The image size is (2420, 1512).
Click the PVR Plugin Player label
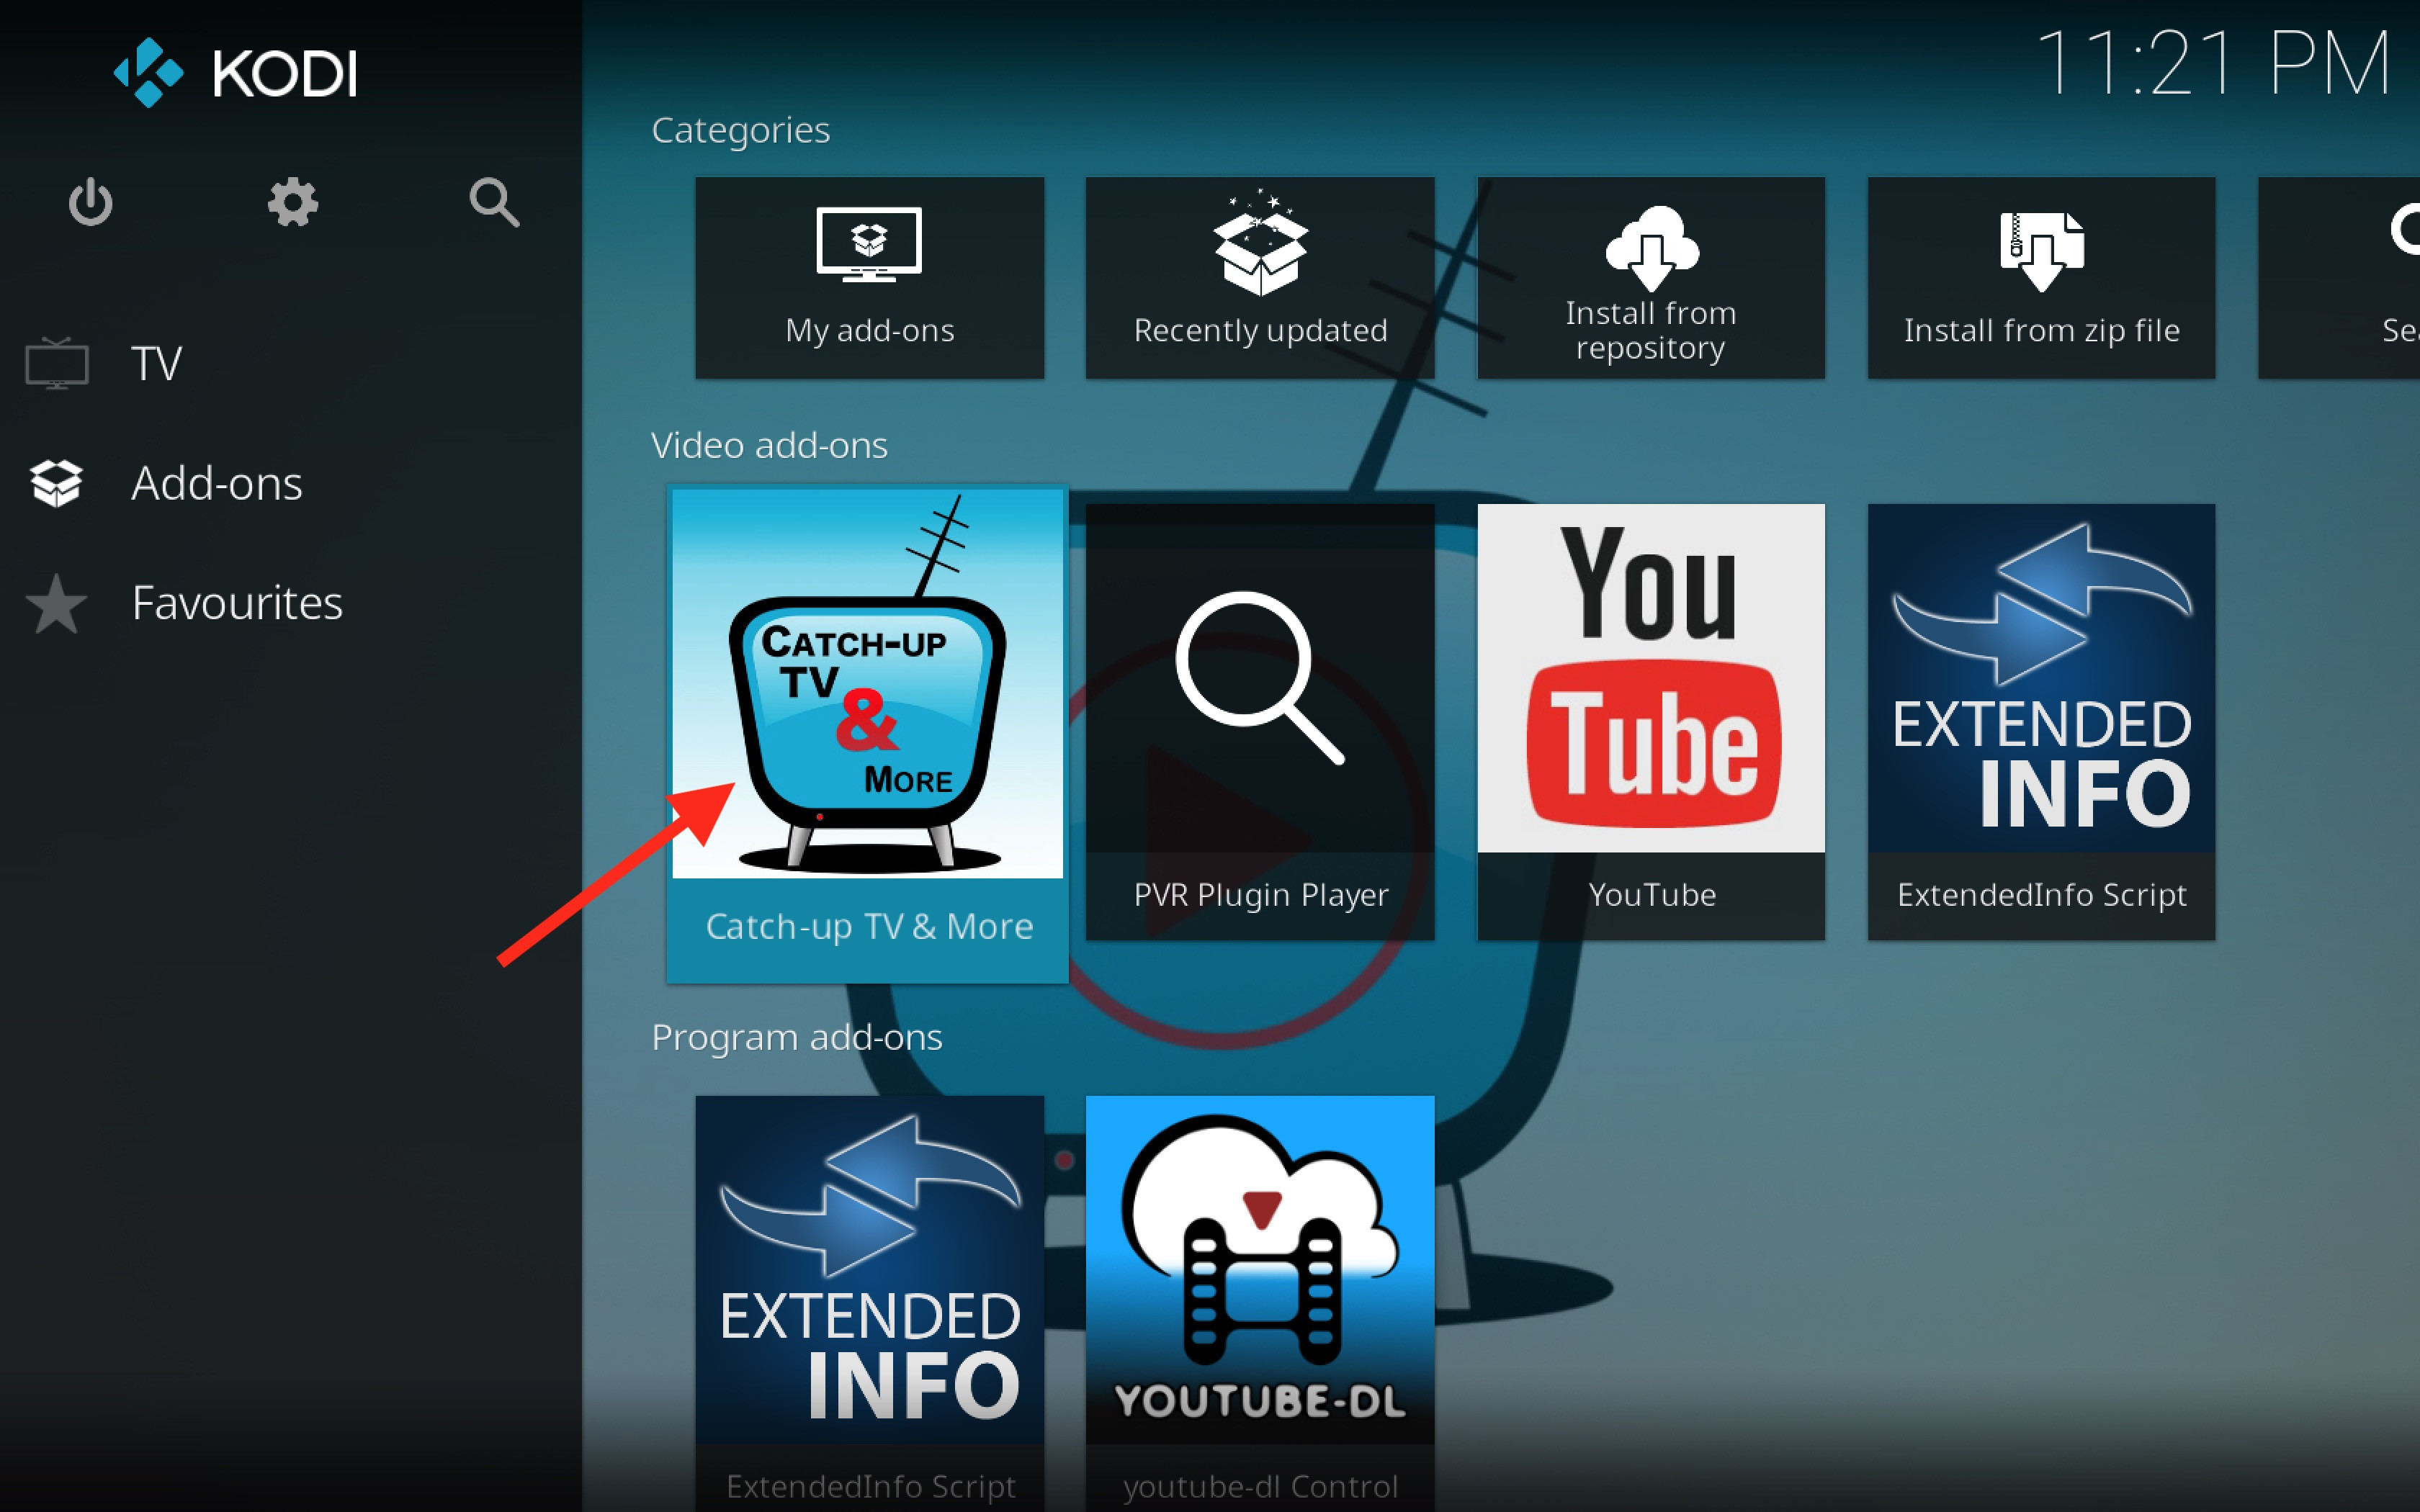click(x=1261, y=895)
